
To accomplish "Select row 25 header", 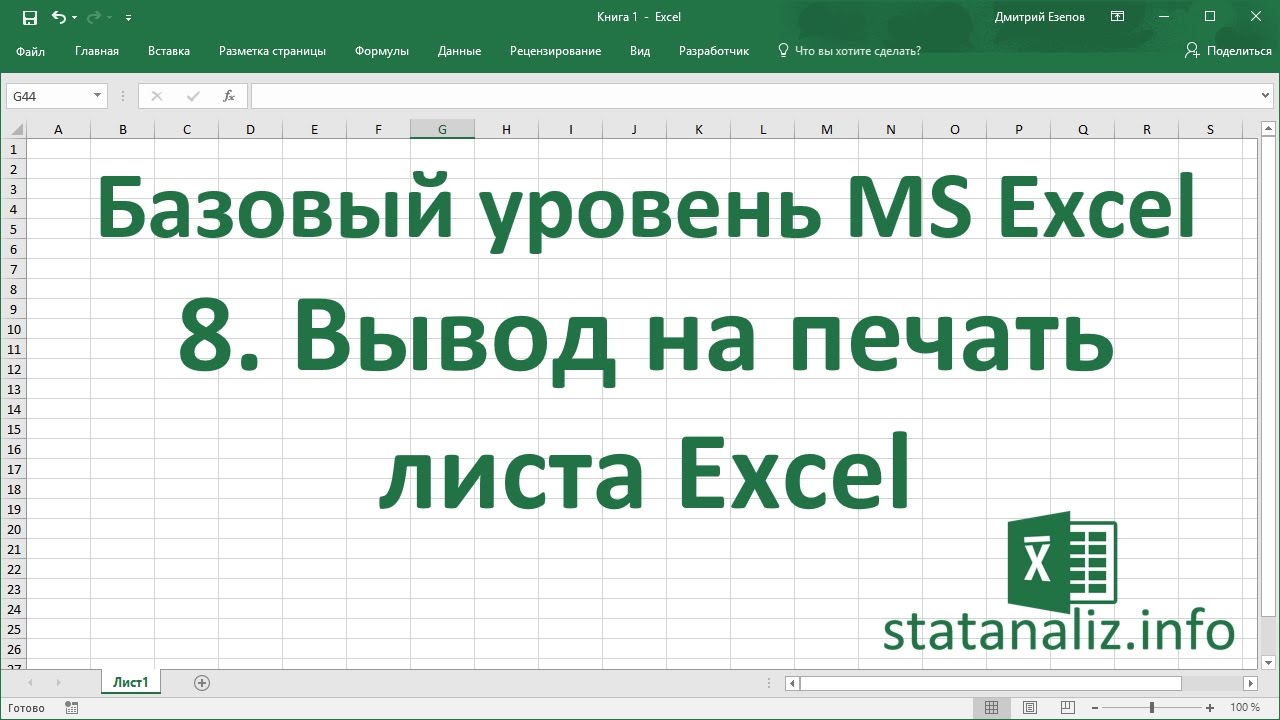I will pos(14,629).
